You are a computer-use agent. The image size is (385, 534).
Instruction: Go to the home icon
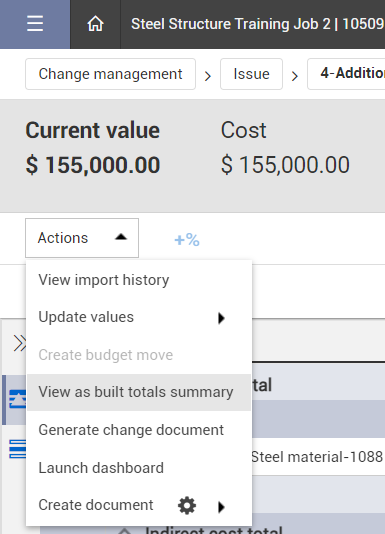pyautogui.click(x=95, y=24)
